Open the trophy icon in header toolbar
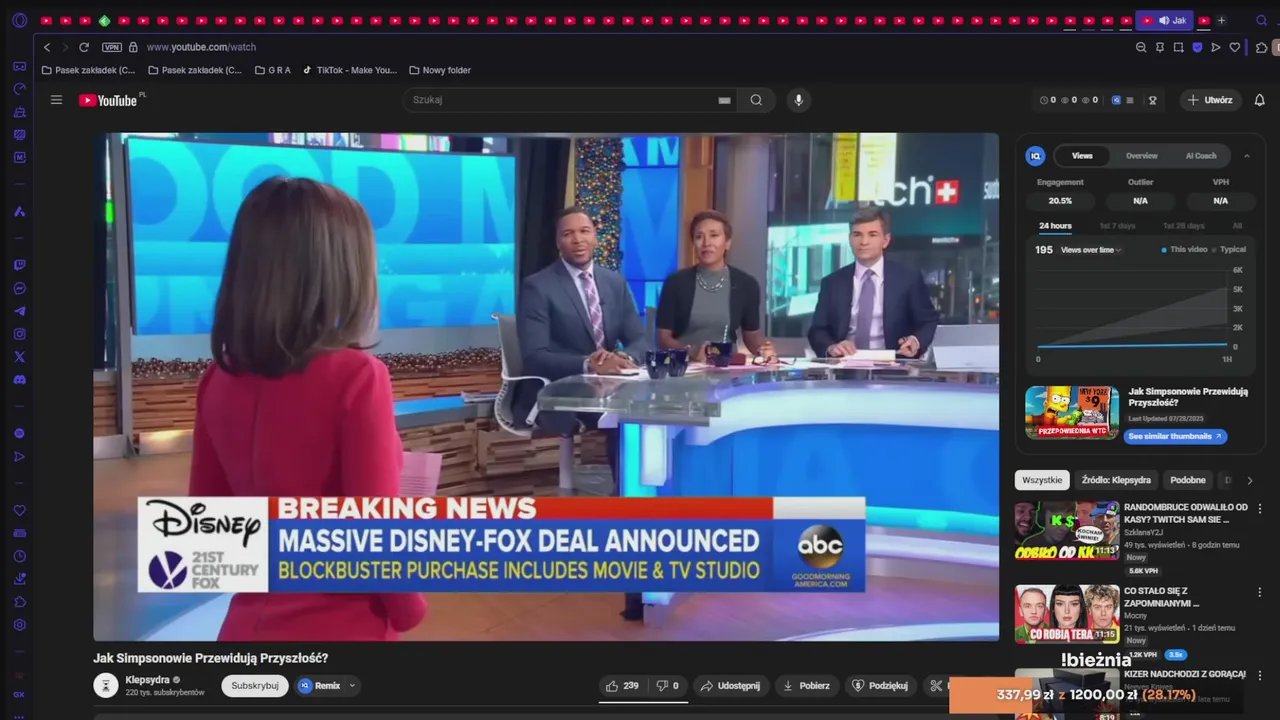Screen dimensions: 1280x720 pyautogui.click(x=1152, y=100)
